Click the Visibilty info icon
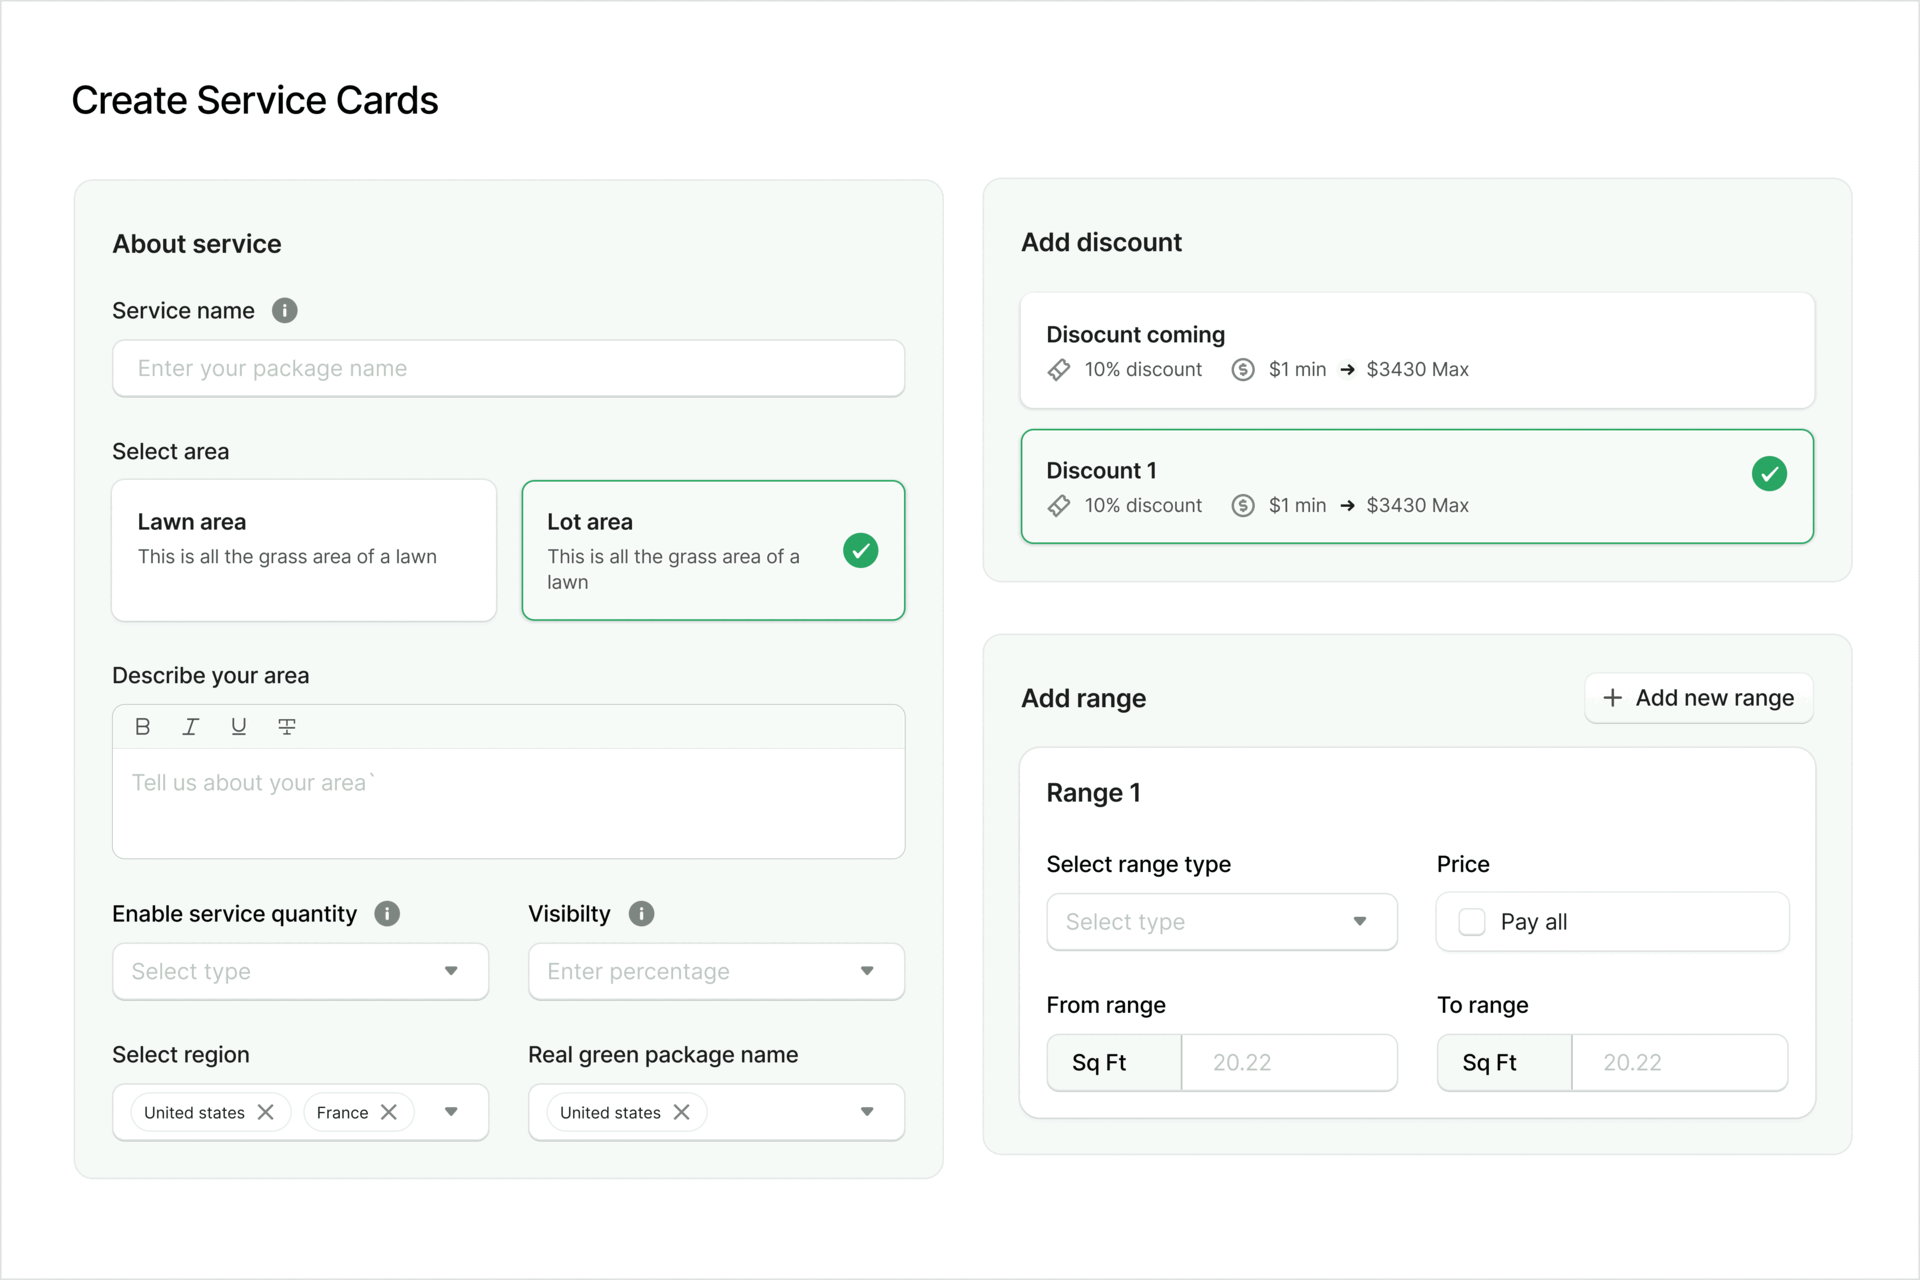 (x=641, y=914)
